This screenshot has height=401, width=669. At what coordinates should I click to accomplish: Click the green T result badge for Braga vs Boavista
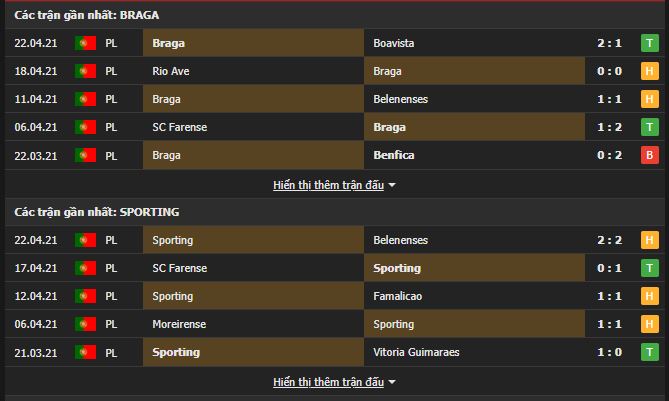click(648, 44)
